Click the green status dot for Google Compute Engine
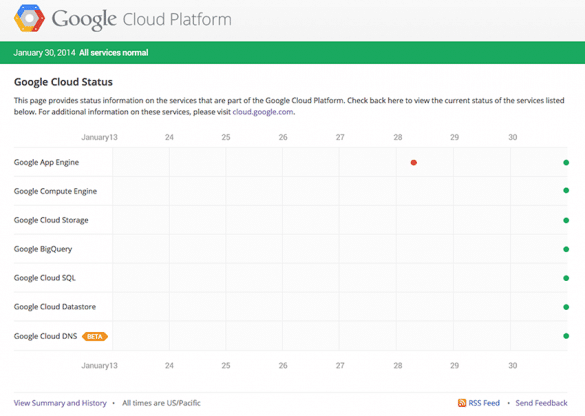This screenshot has height=416, width=585. point(566,191)
